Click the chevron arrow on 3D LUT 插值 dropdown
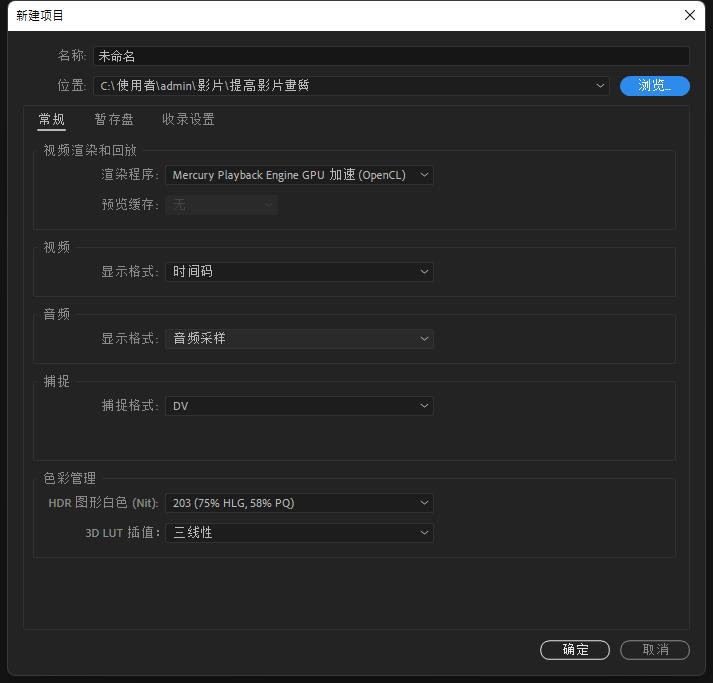 (x=424, y=533)
